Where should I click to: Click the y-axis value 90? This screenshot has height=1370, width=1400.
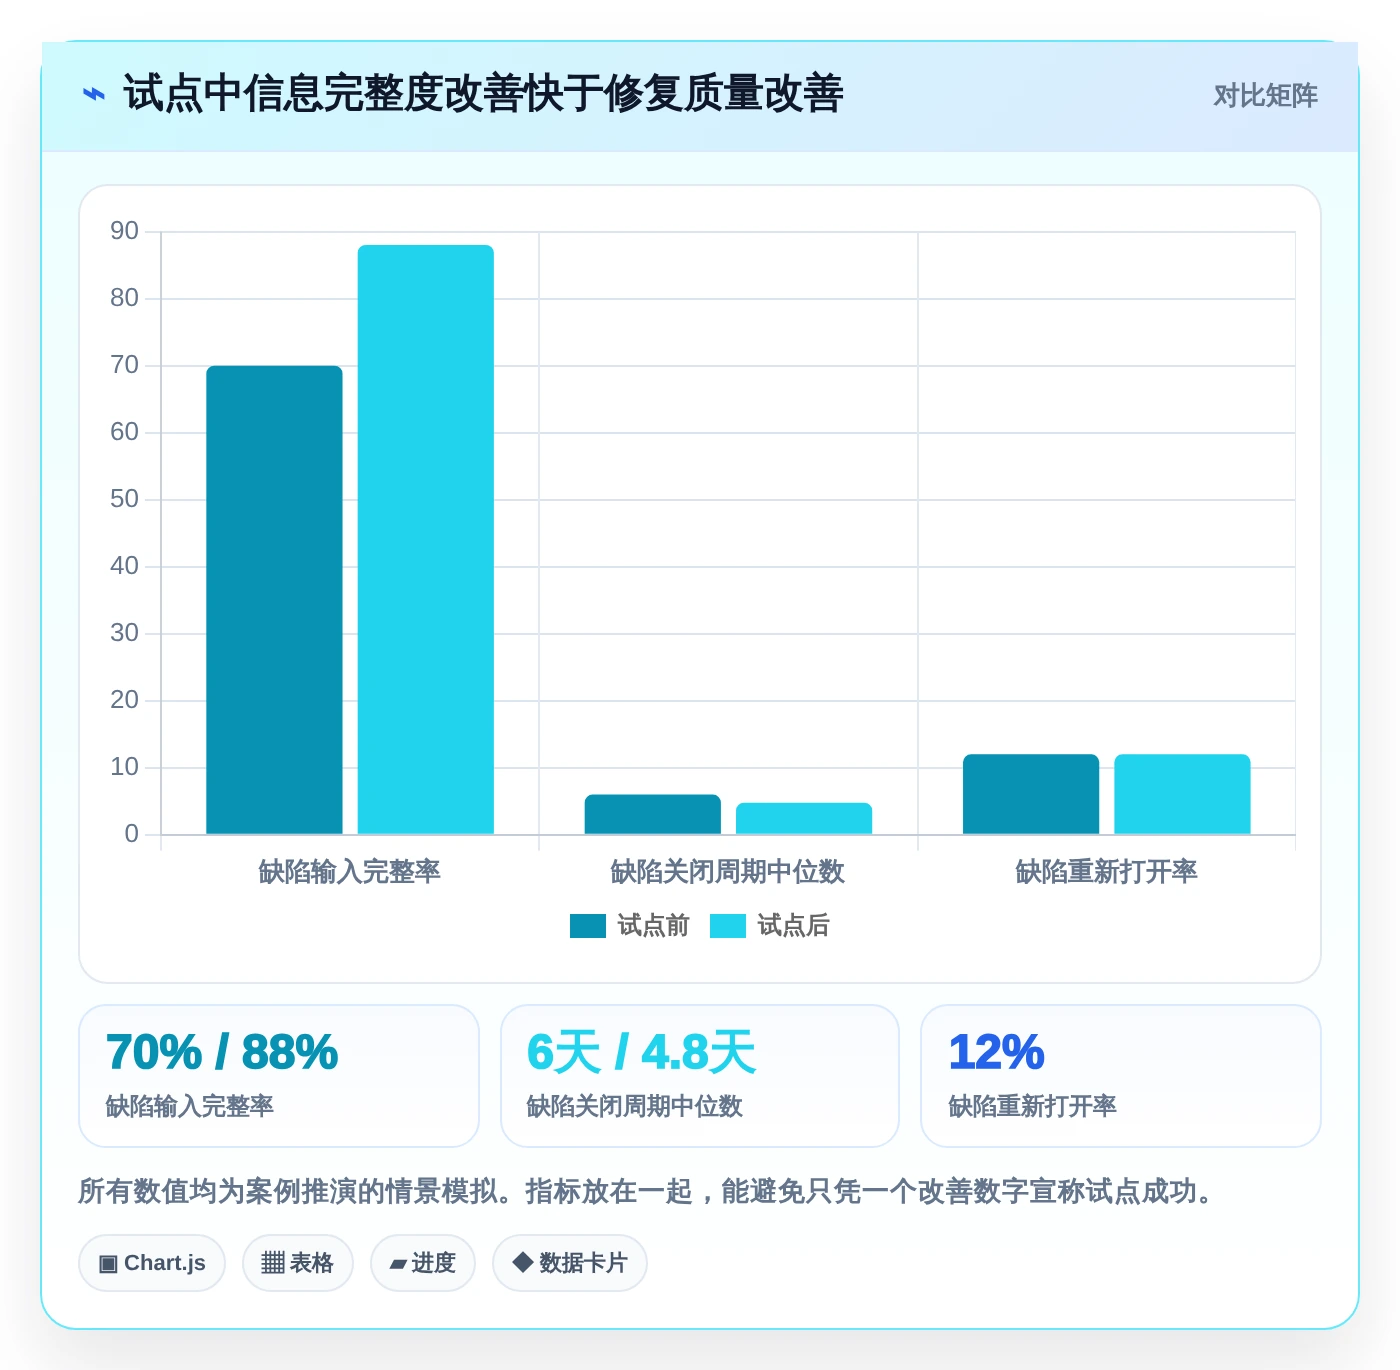(124, 231)
